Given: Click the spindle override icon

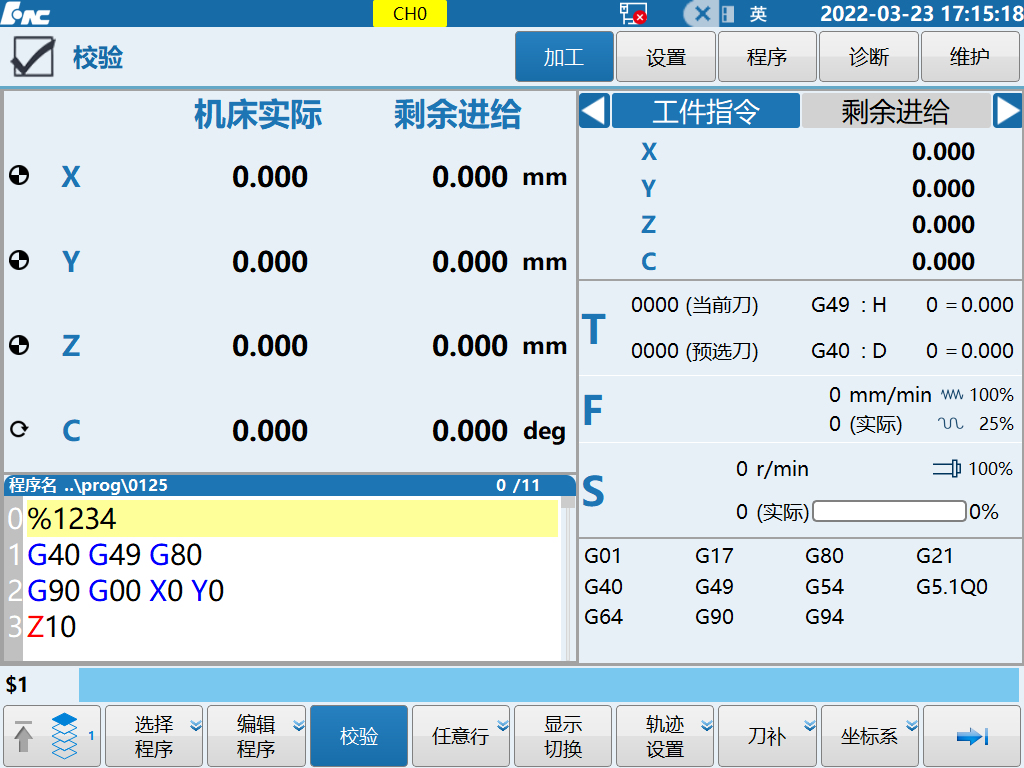Looking at the screenshot, I should (x=946, y=468).
